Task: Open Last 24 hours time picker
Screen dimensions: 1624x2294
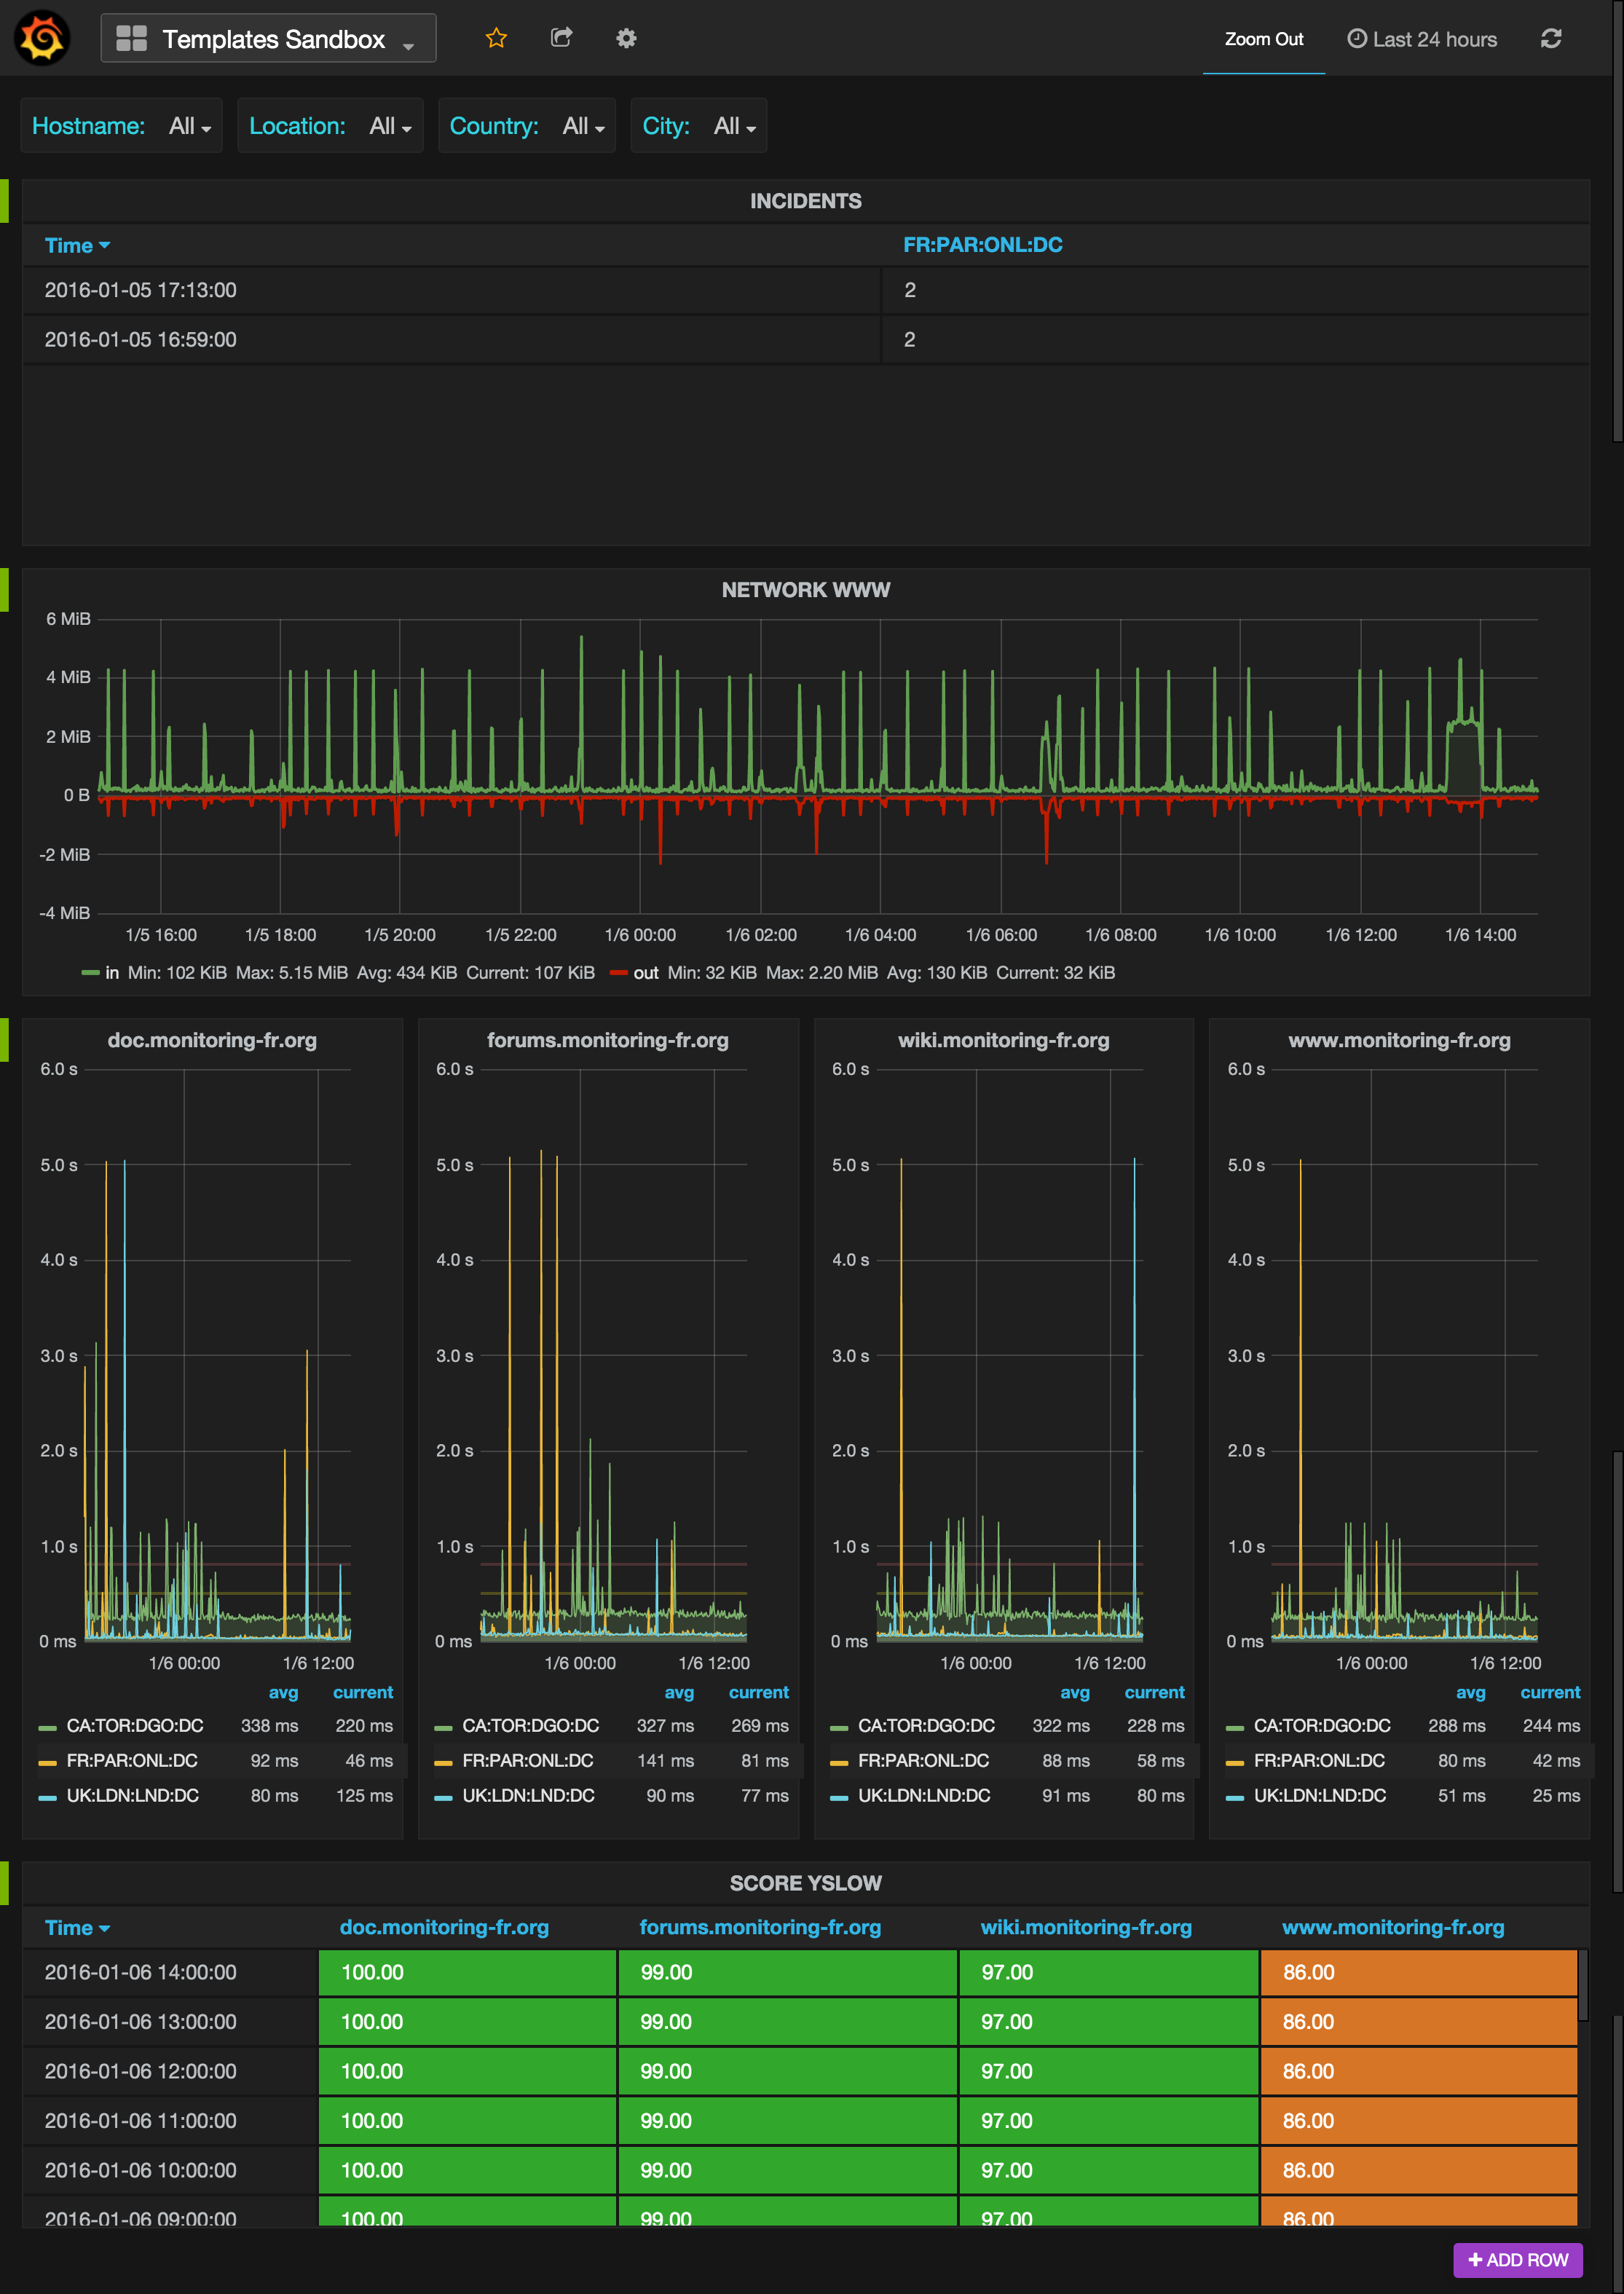Action: click(x=1422, y=39)
